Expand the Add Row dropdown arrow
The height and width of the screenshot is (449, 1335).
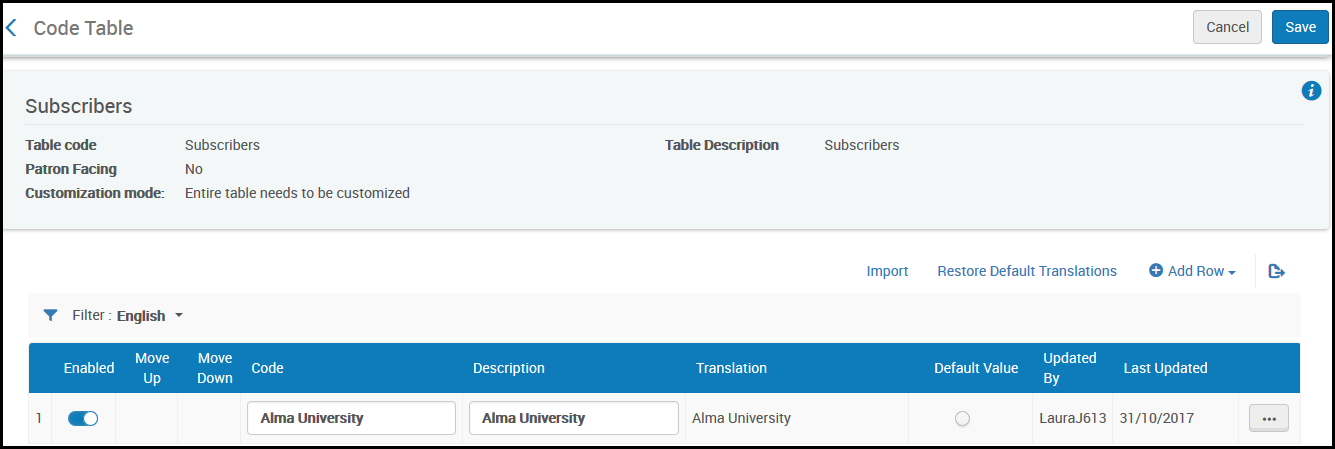point(1232,272)
